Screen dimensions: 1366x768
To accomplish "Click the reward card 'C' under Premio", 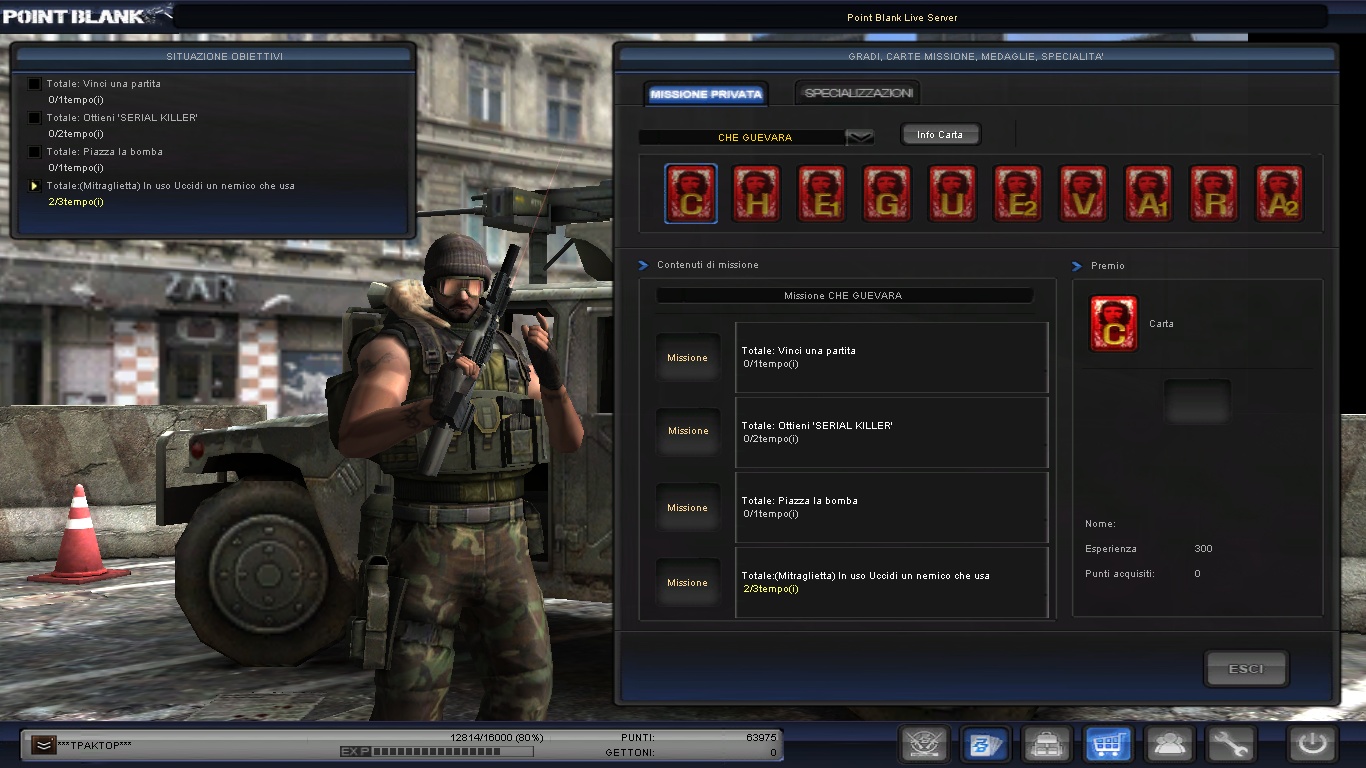I will (1113, 324).
